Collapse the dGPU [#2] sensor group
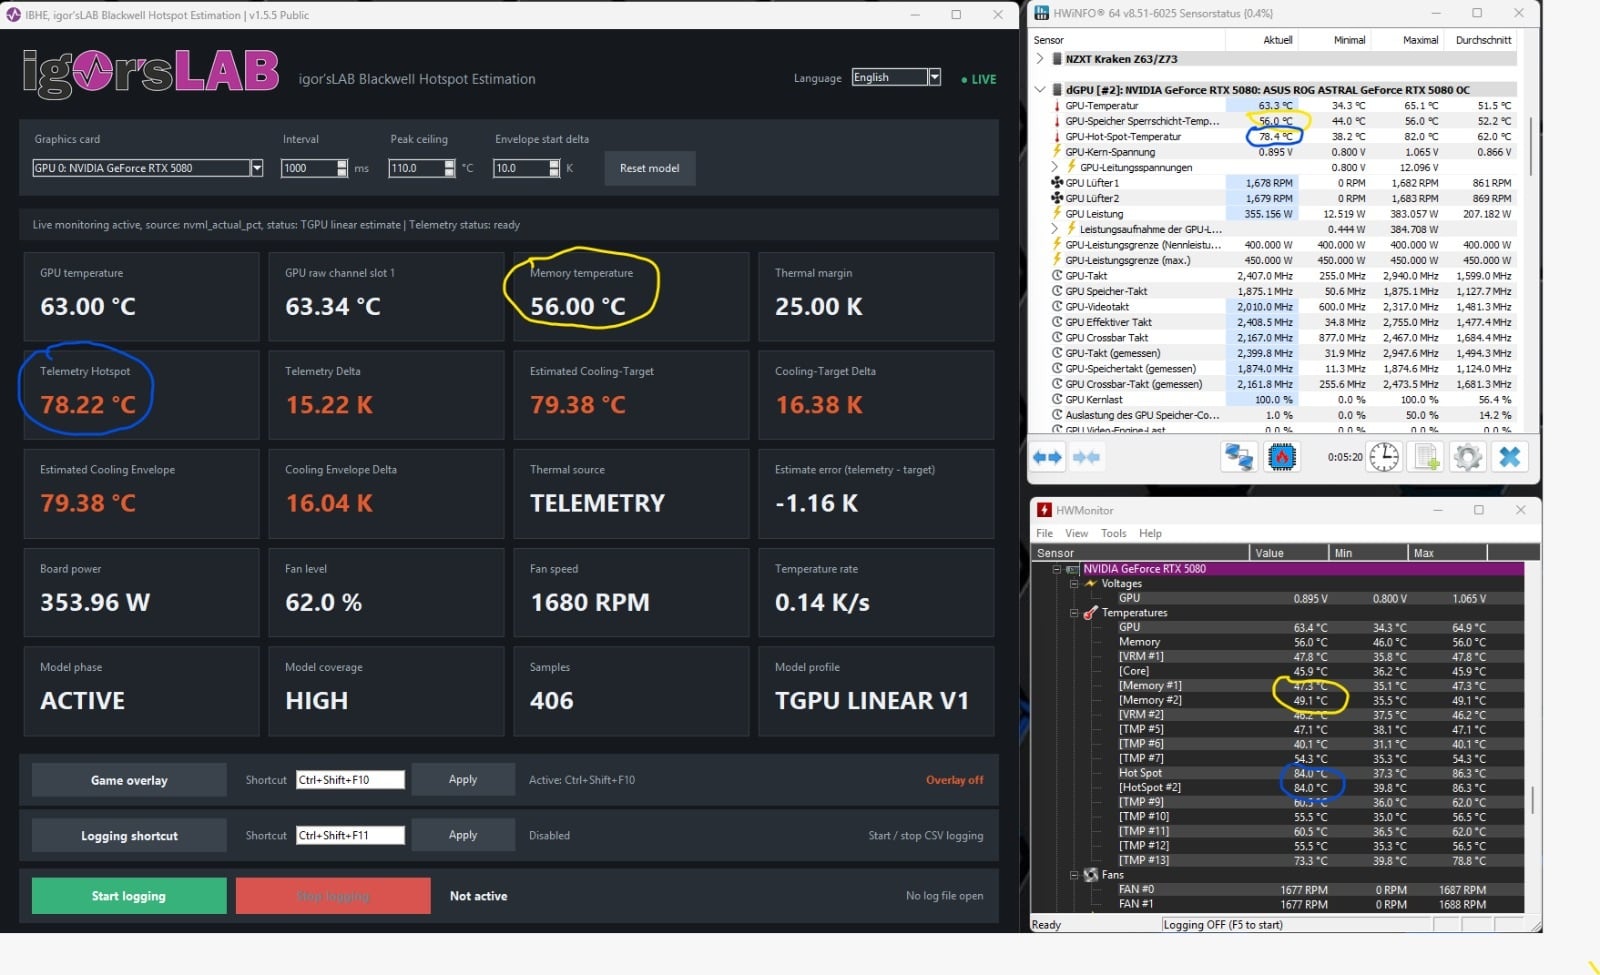Image resolution: width=1600 pixels, height=975 pixels. click(x=1040, y=90)
